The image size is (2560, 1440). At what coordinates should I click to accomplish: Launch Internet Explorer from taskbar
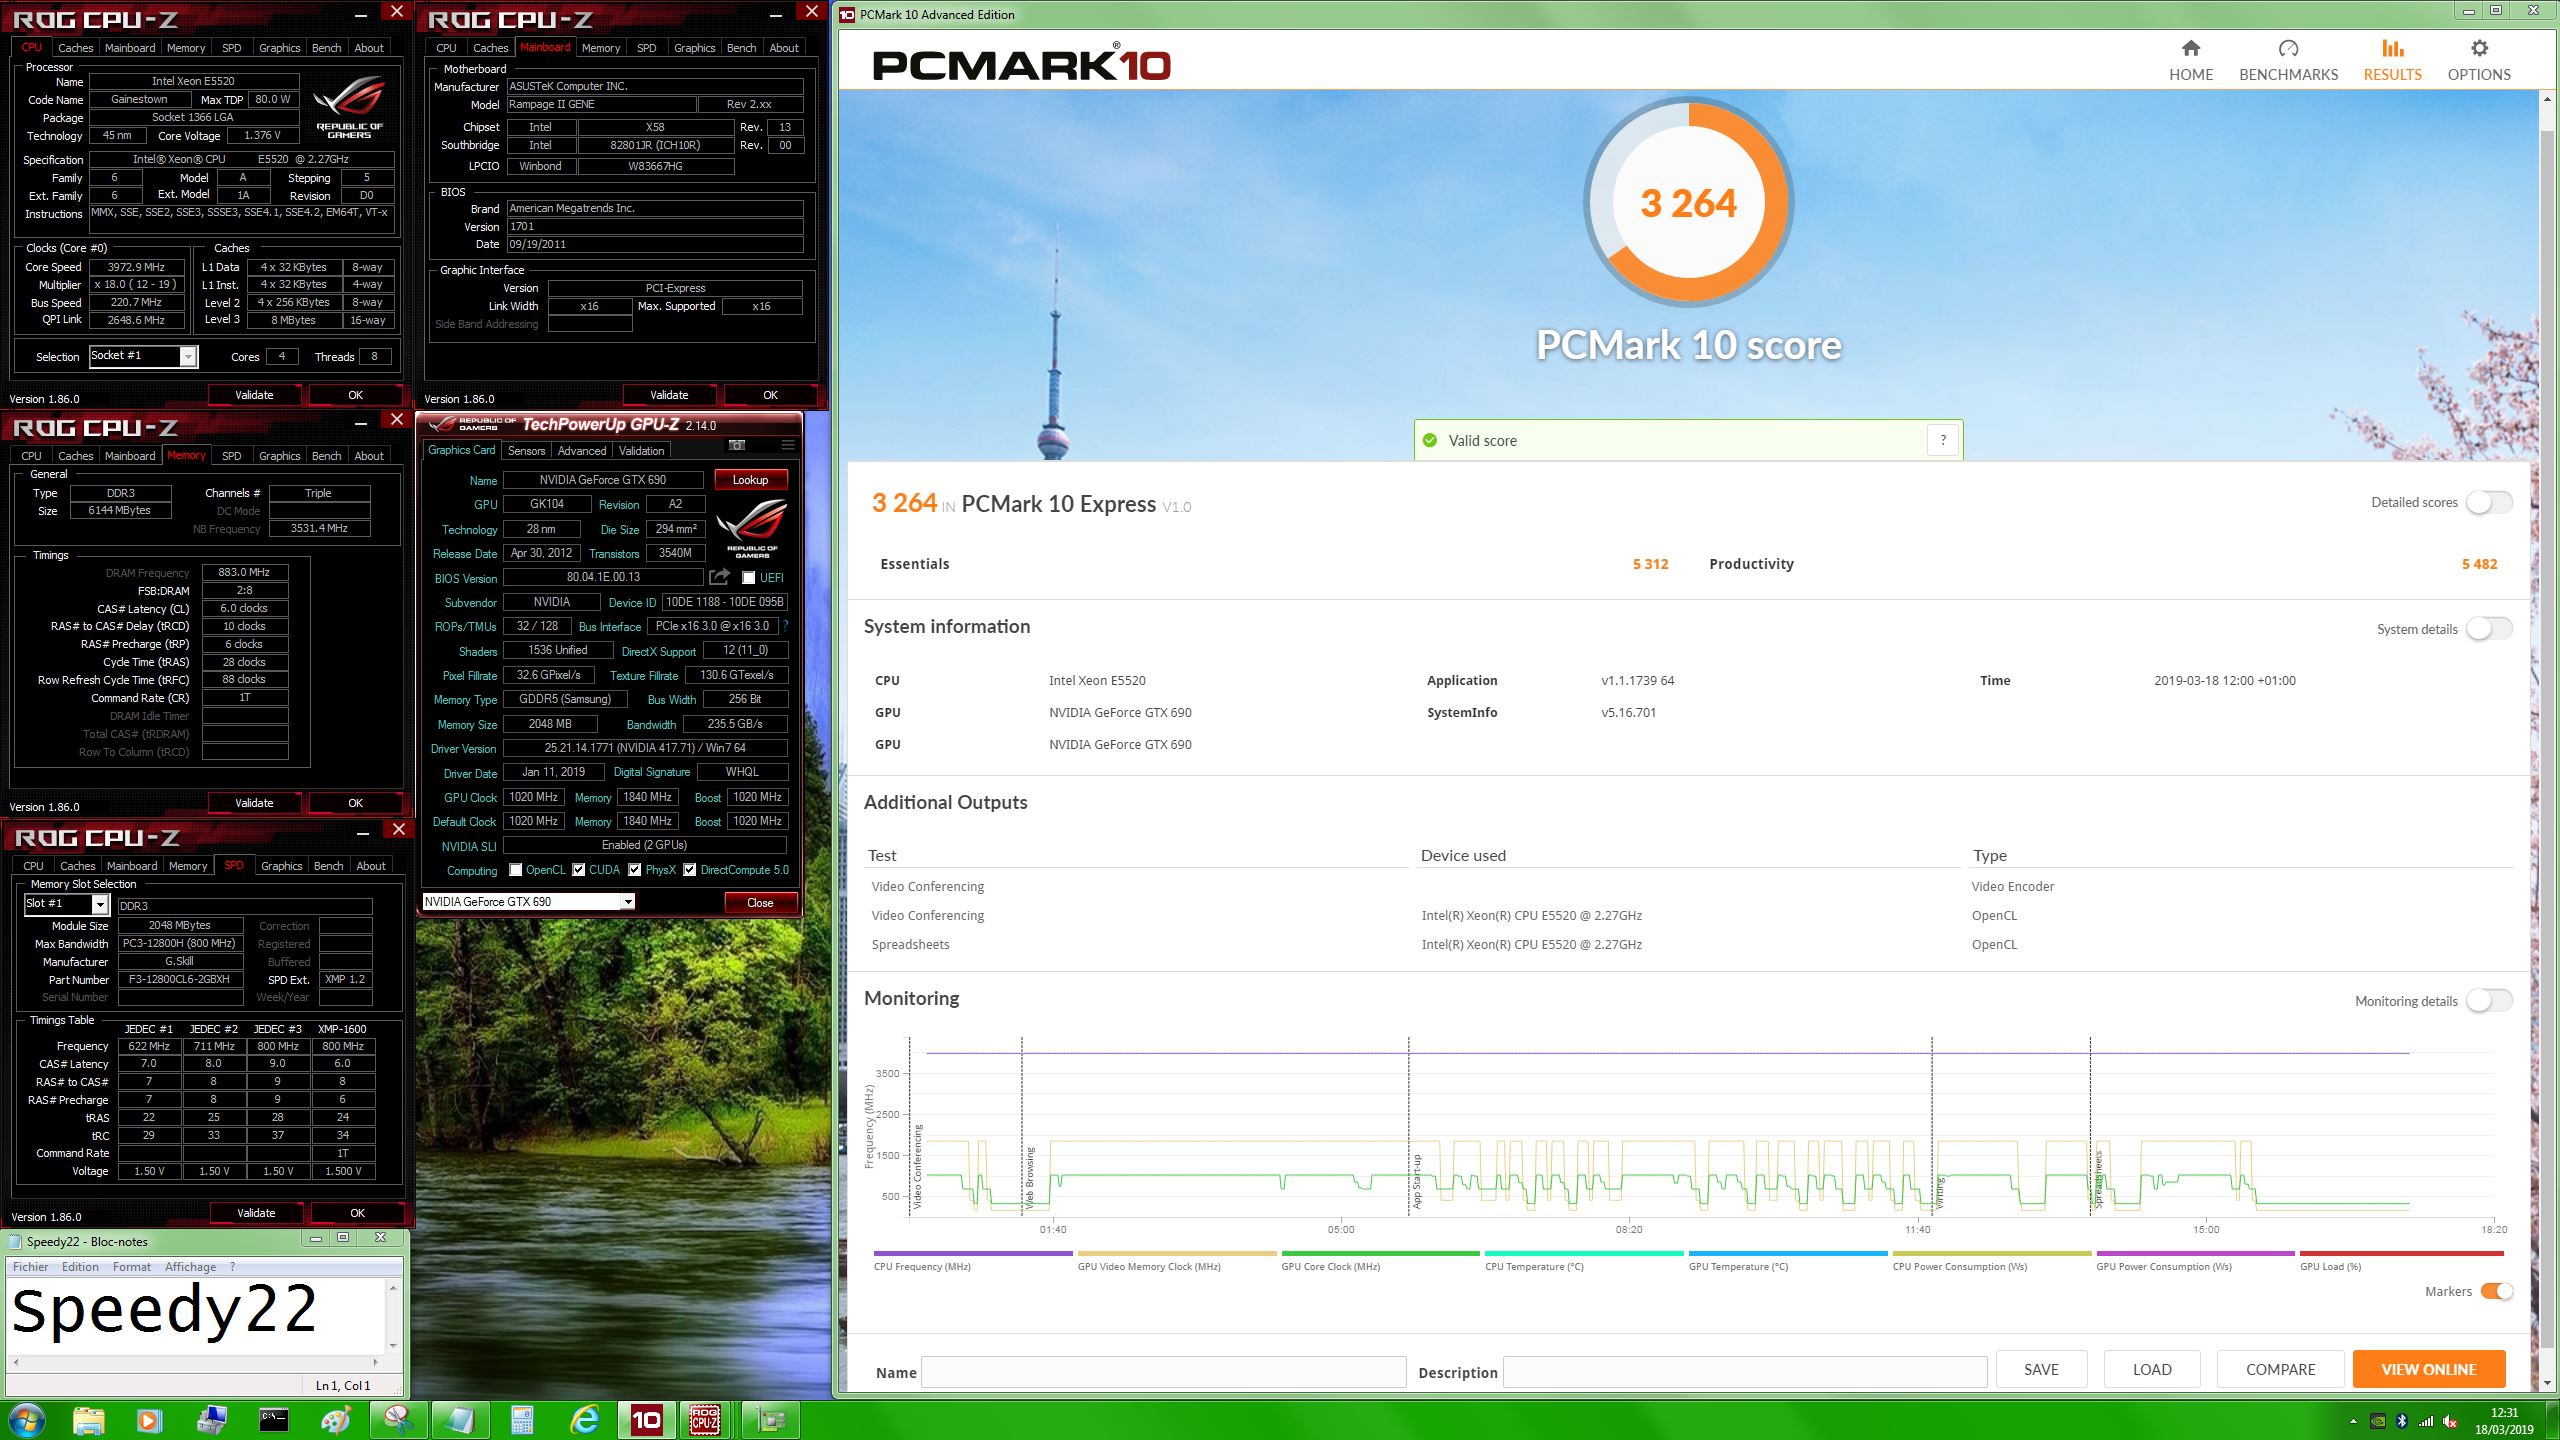point(584,1420)
